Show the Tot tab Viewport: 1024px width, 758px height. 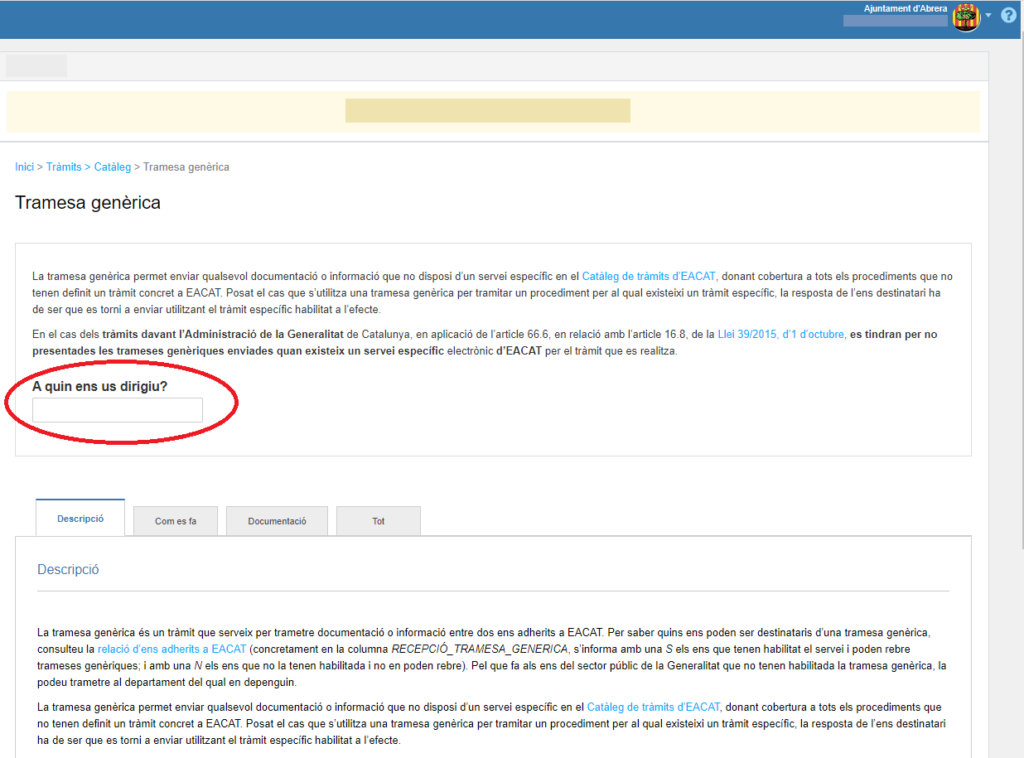point(378,521)
